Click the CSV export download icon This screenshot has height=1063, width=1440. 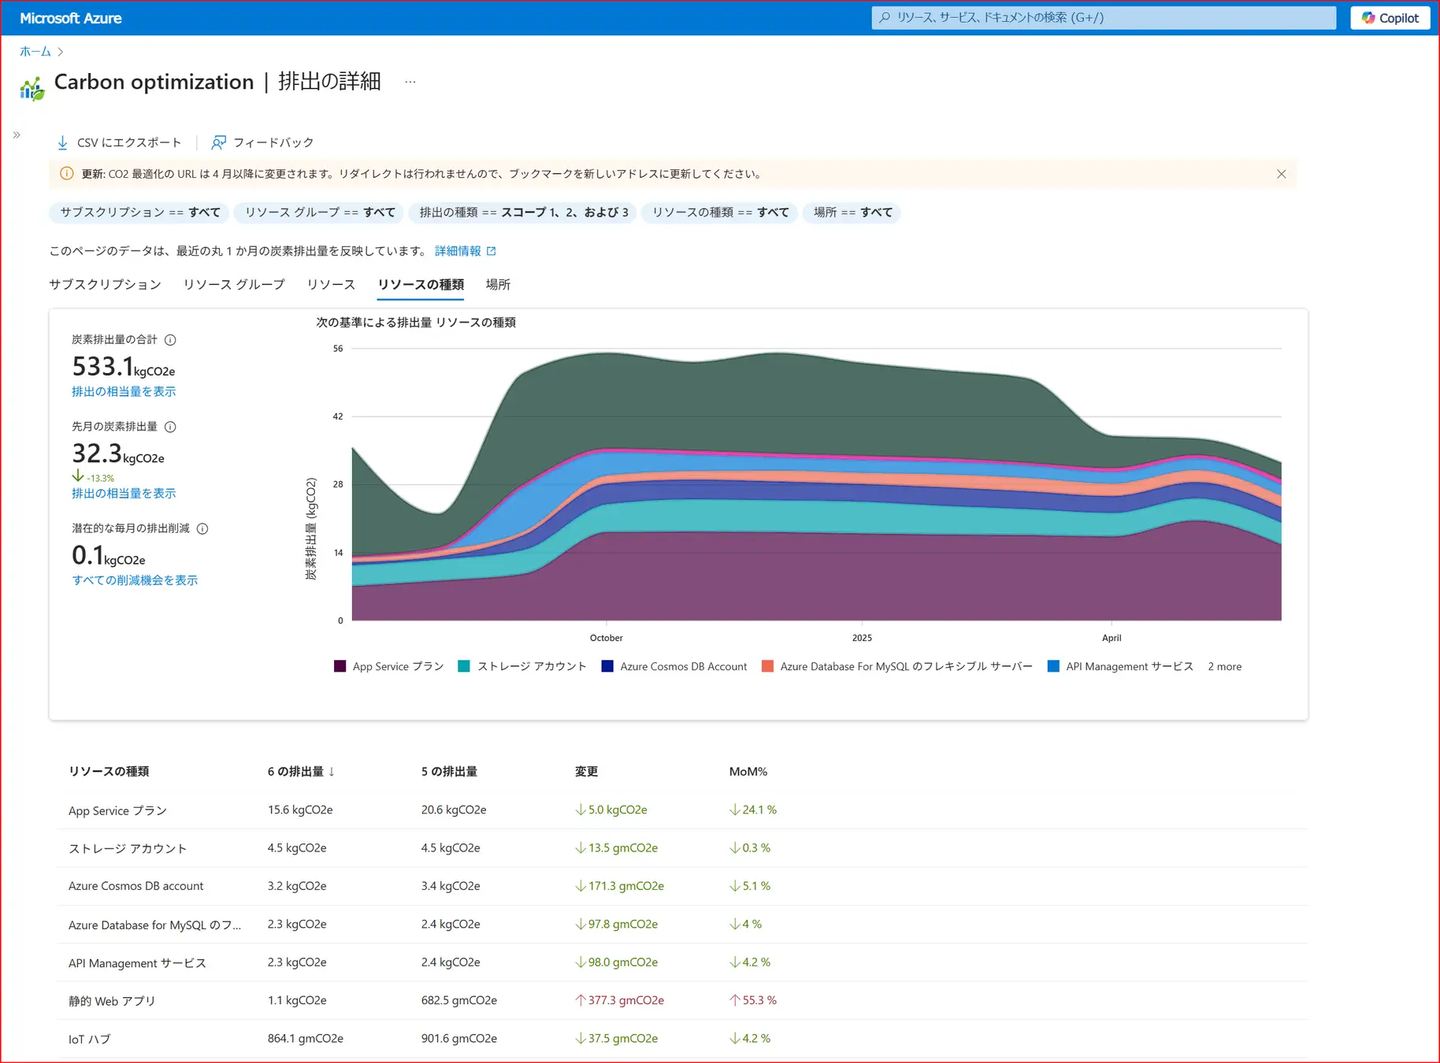pyautogui.click(x=63, y=143)
